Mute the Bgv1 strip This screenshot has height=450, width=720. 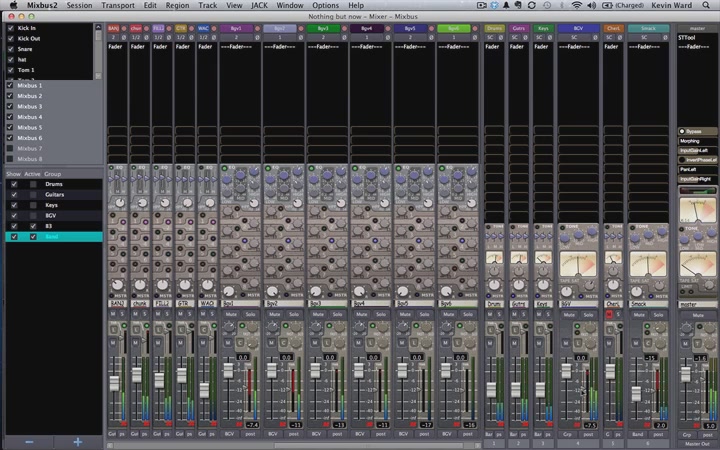click(231, 315)
